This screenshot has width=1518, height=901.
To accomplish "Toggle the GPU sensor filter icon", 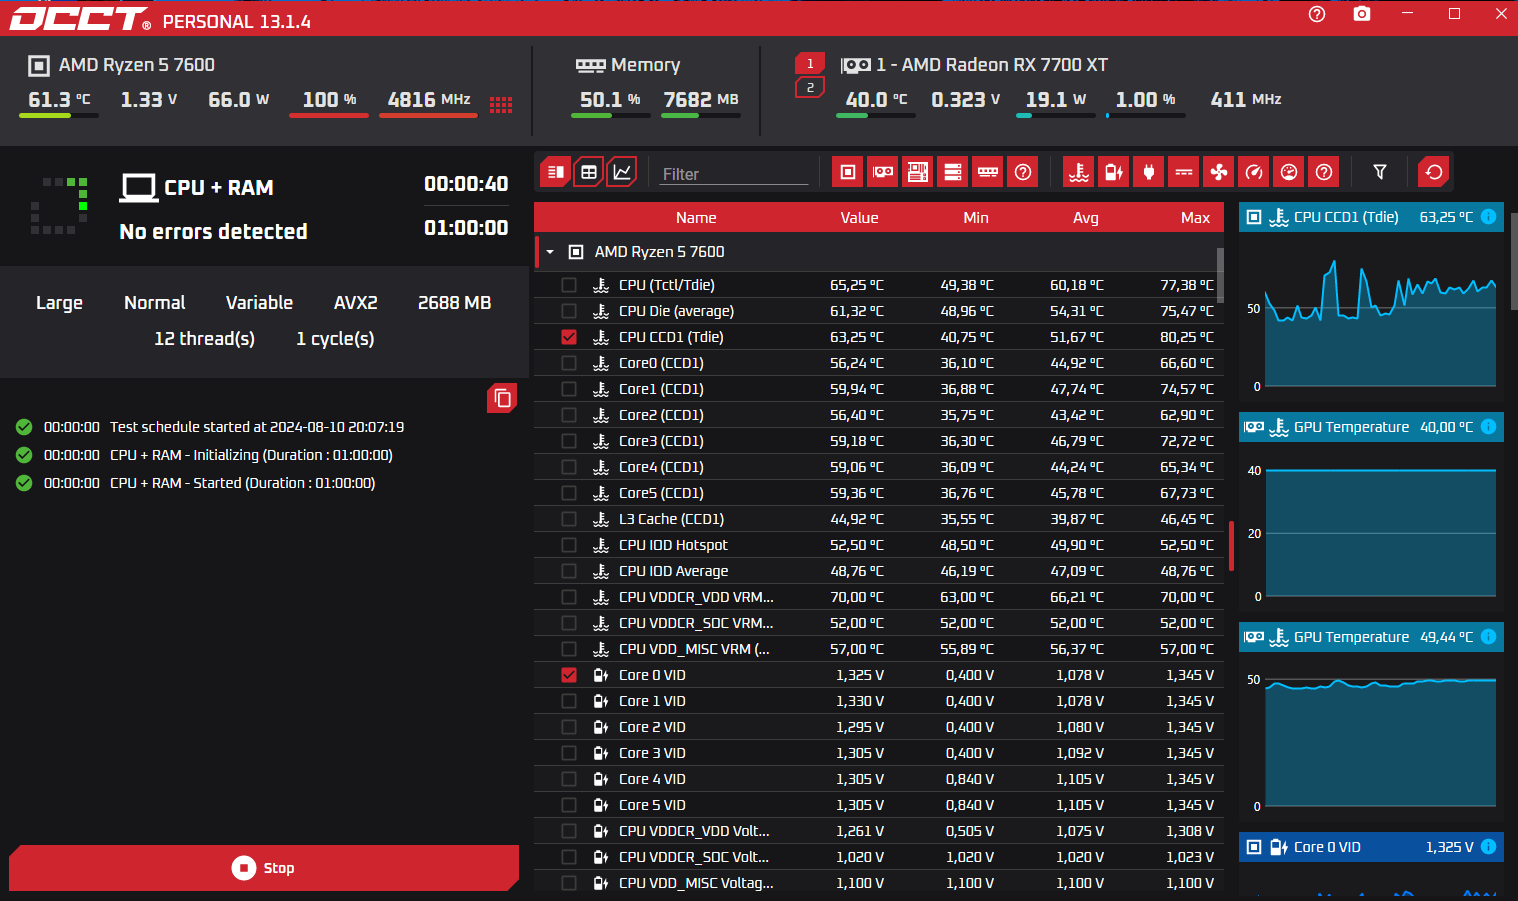I will coord(883,172).
